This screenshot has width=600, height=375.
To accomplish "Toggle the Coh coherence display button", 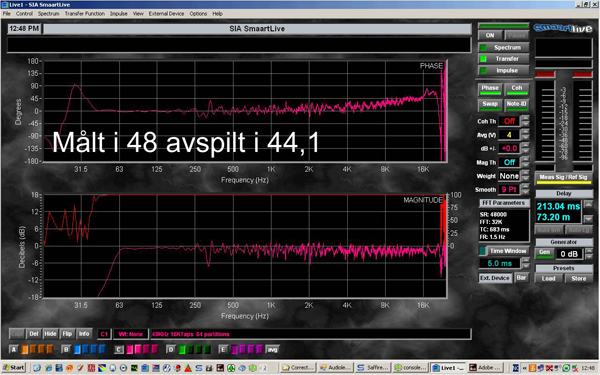I will click(517, 89).
